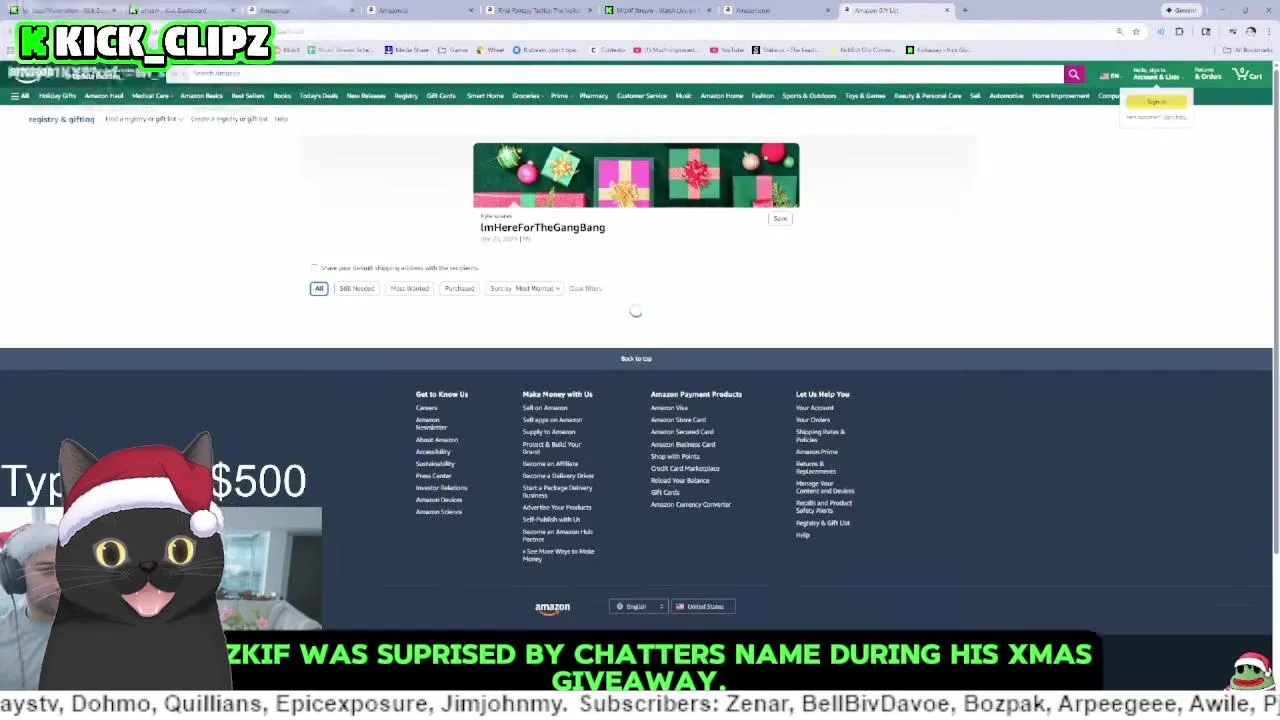Click footer Registry & Gift List link
This screenshot has width=1280, height=720.
tap(823, 523)
